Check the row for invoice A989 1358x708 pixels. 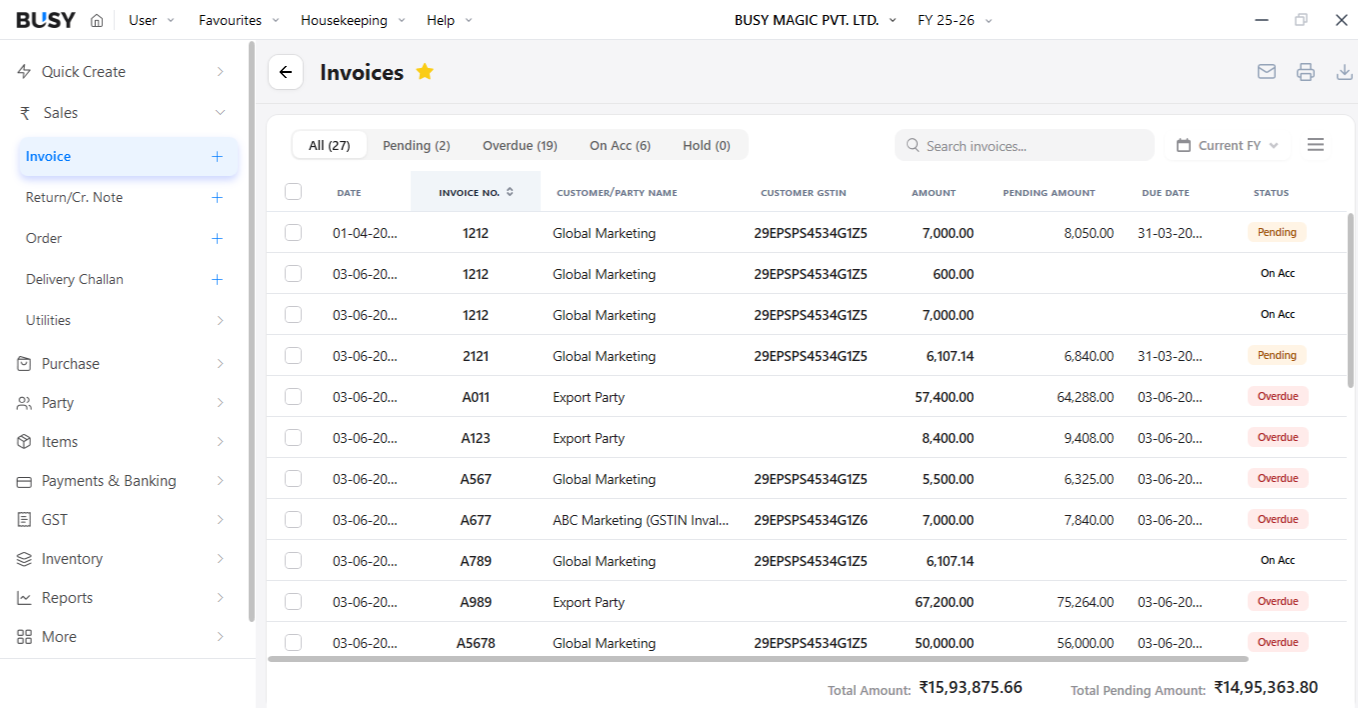pos(293,602)
